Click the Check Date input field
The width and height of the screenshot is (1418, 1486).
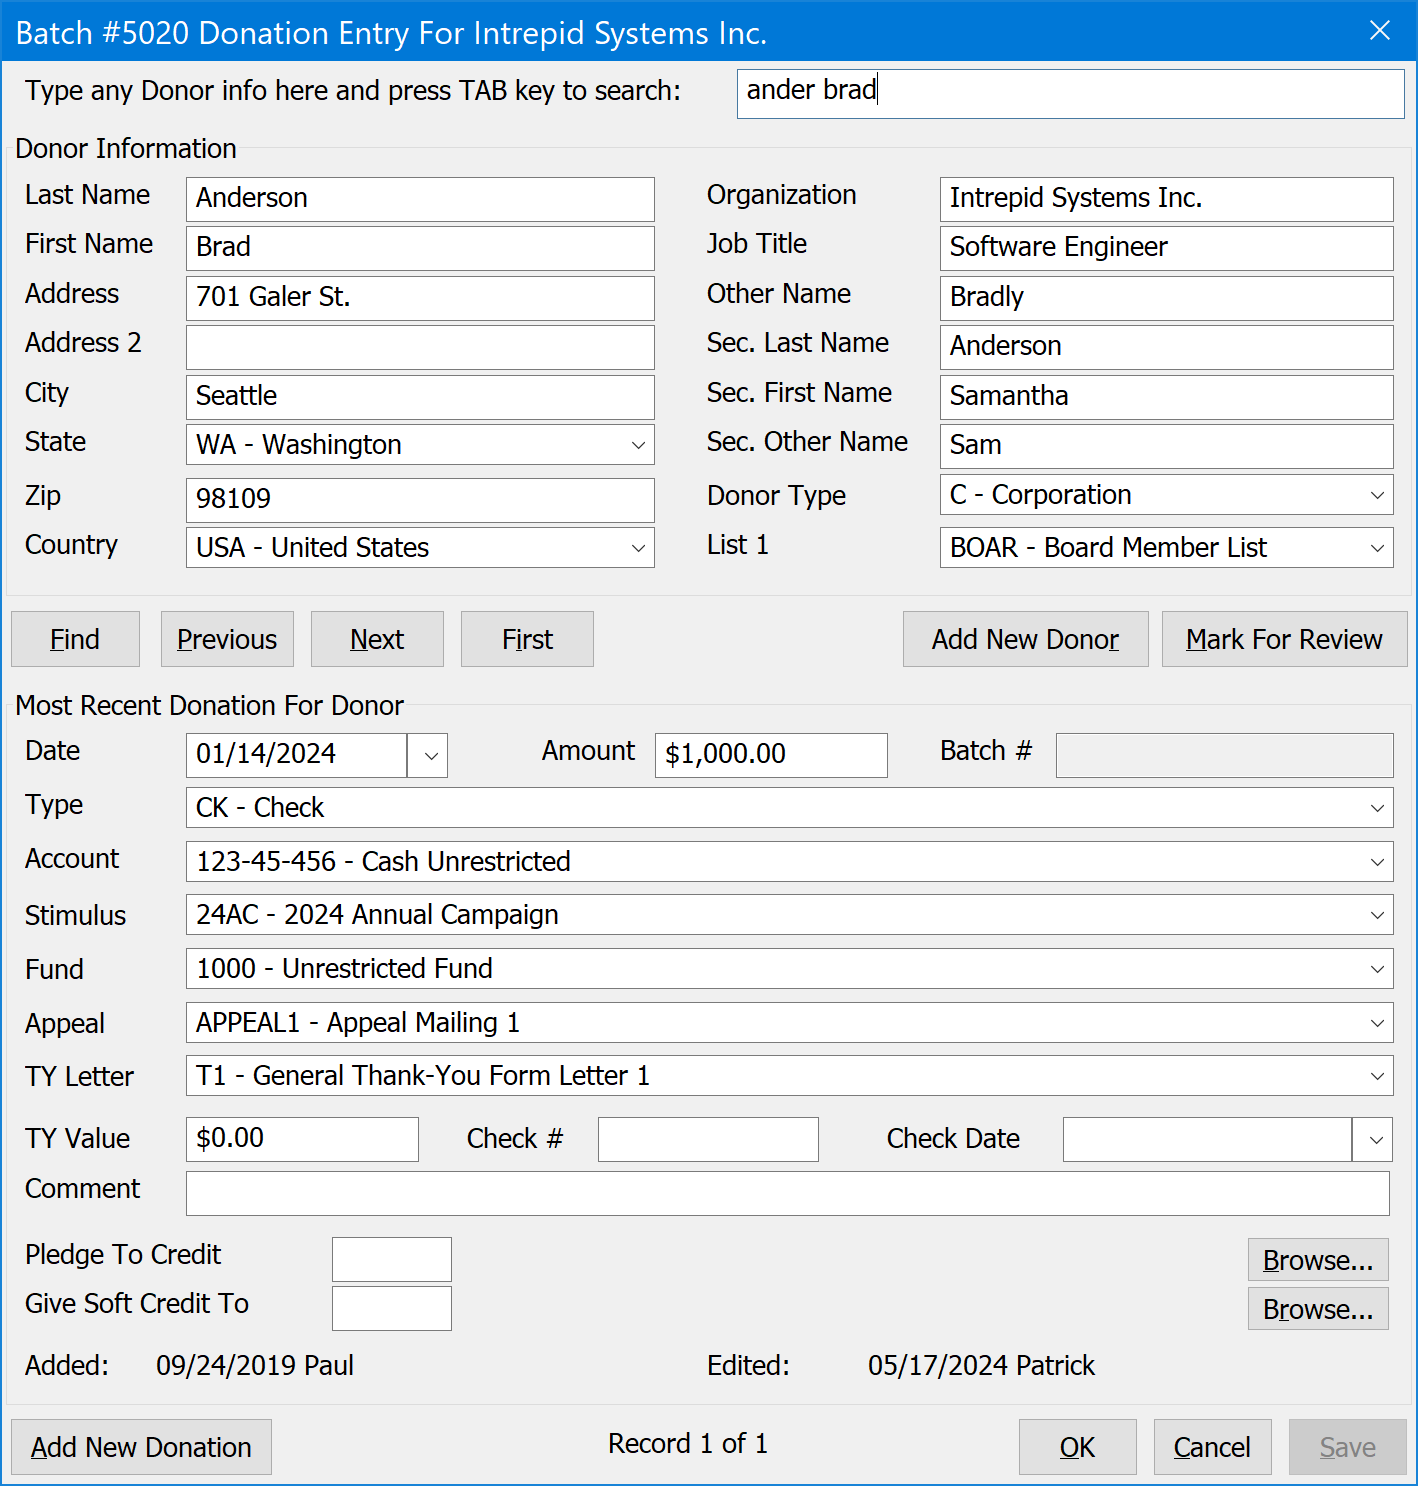[x=1207, y=1139]
